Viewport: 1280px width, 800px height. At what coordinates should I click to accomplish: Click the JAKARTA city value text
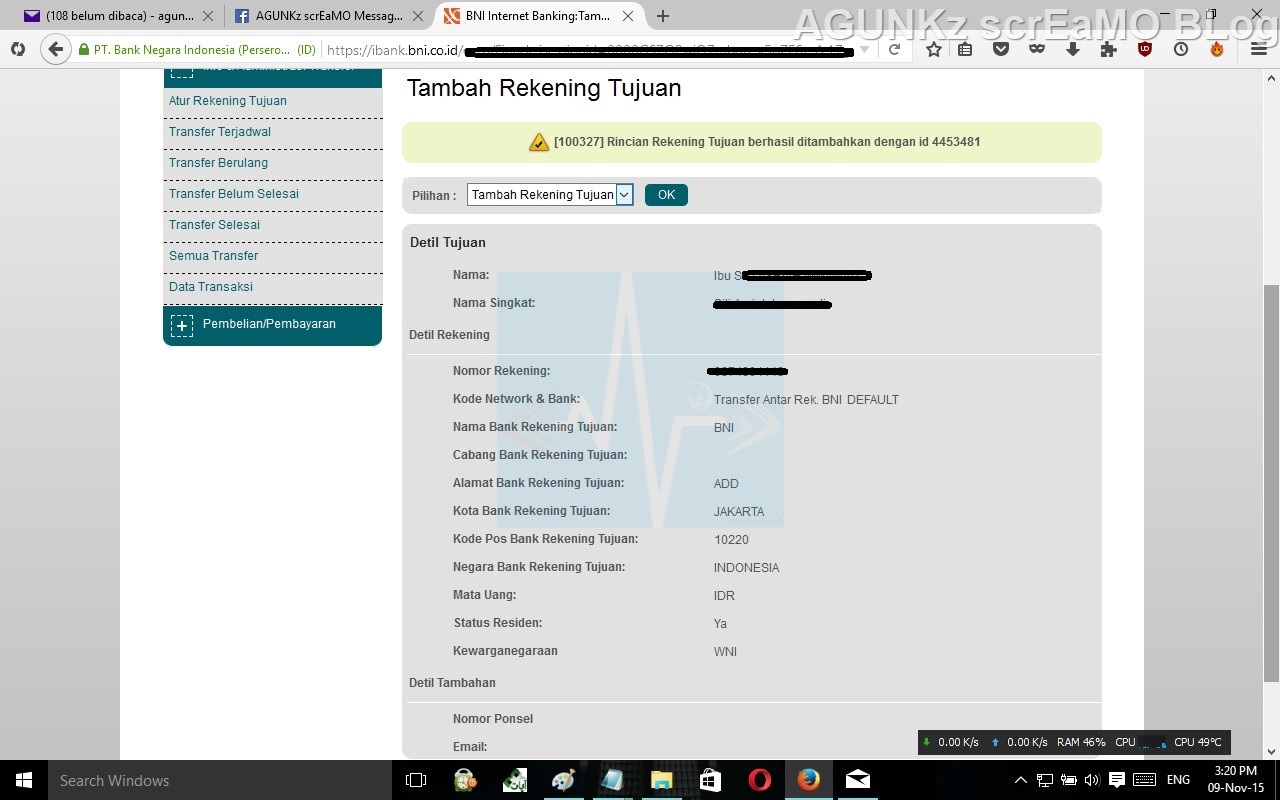739,512
